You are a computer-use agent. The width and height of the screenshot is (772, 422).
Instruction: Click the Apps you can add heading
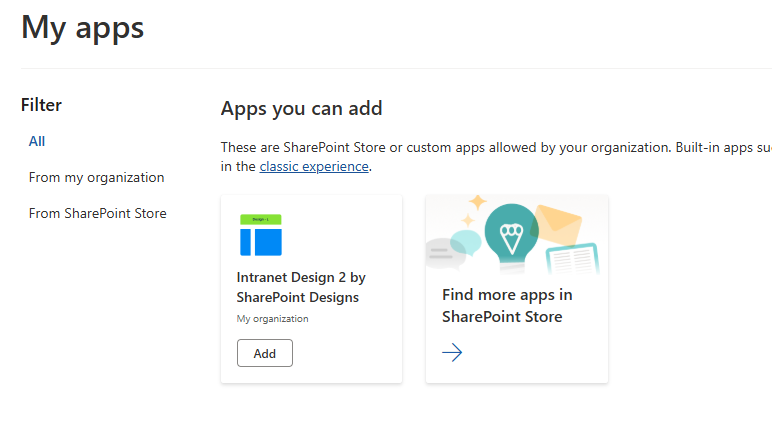[301, 108]
